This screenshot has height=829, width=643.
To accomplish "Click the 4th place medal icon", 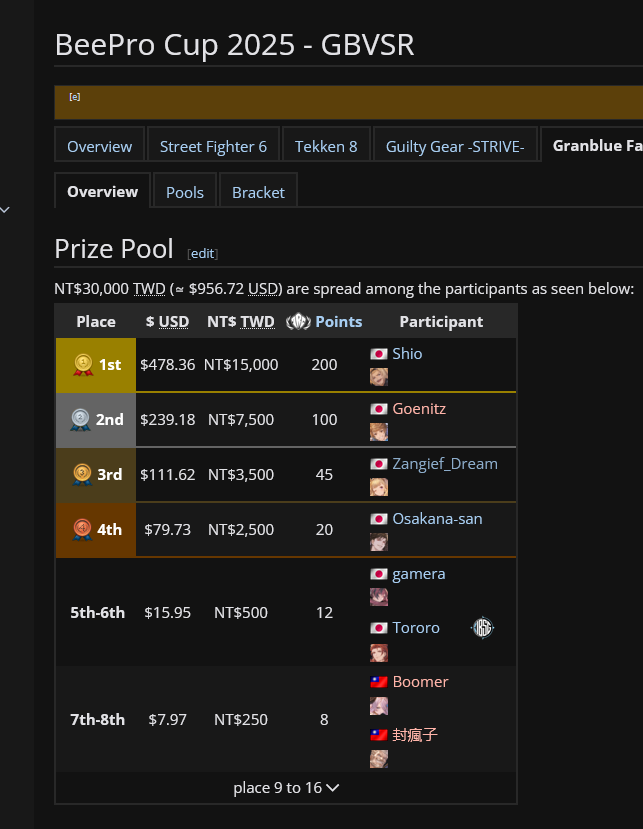I will tap(82, 530).
